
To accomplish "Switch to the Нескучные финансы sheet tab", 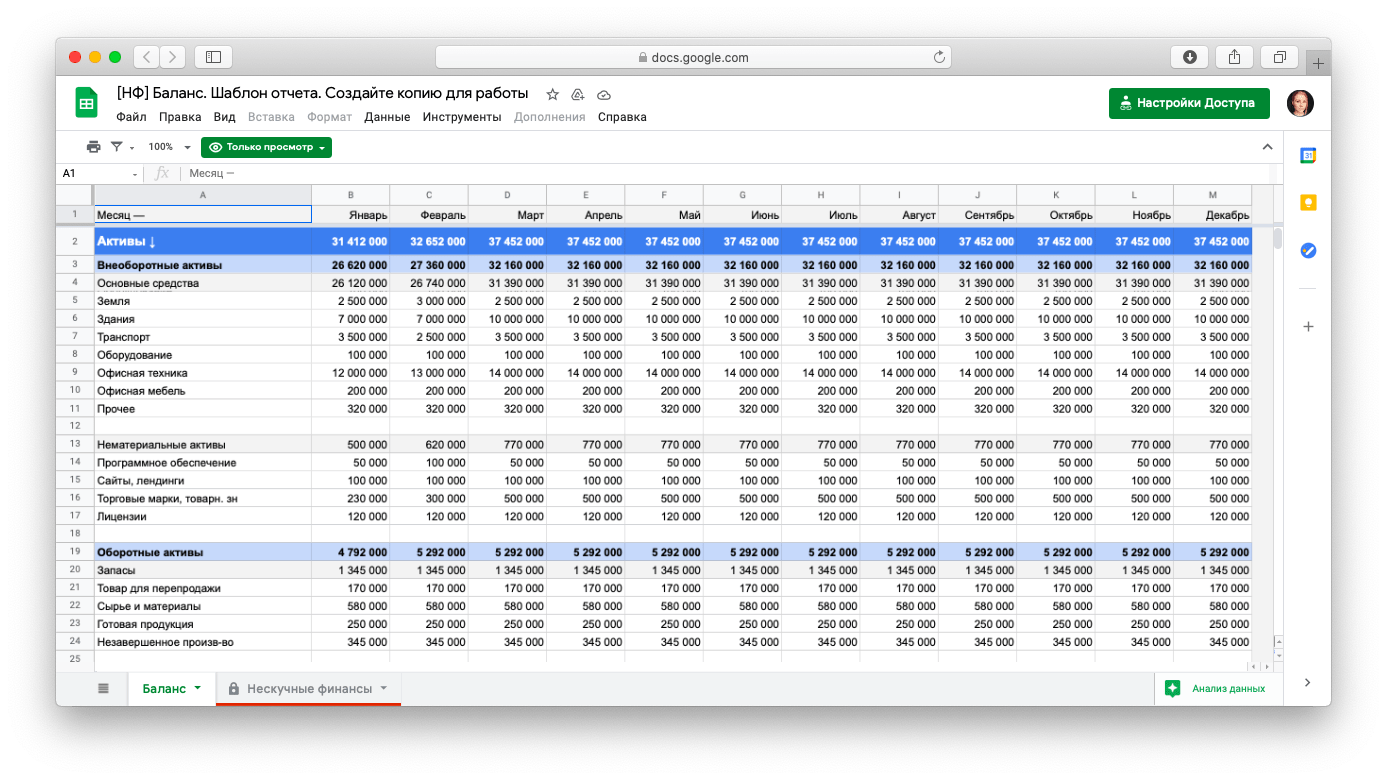I will (309, 688).
